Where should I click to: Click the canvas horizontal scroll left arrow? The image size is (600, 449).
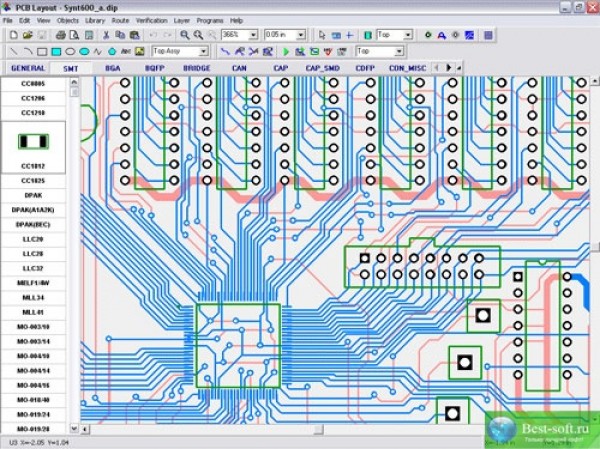click(x=85, y=429)
